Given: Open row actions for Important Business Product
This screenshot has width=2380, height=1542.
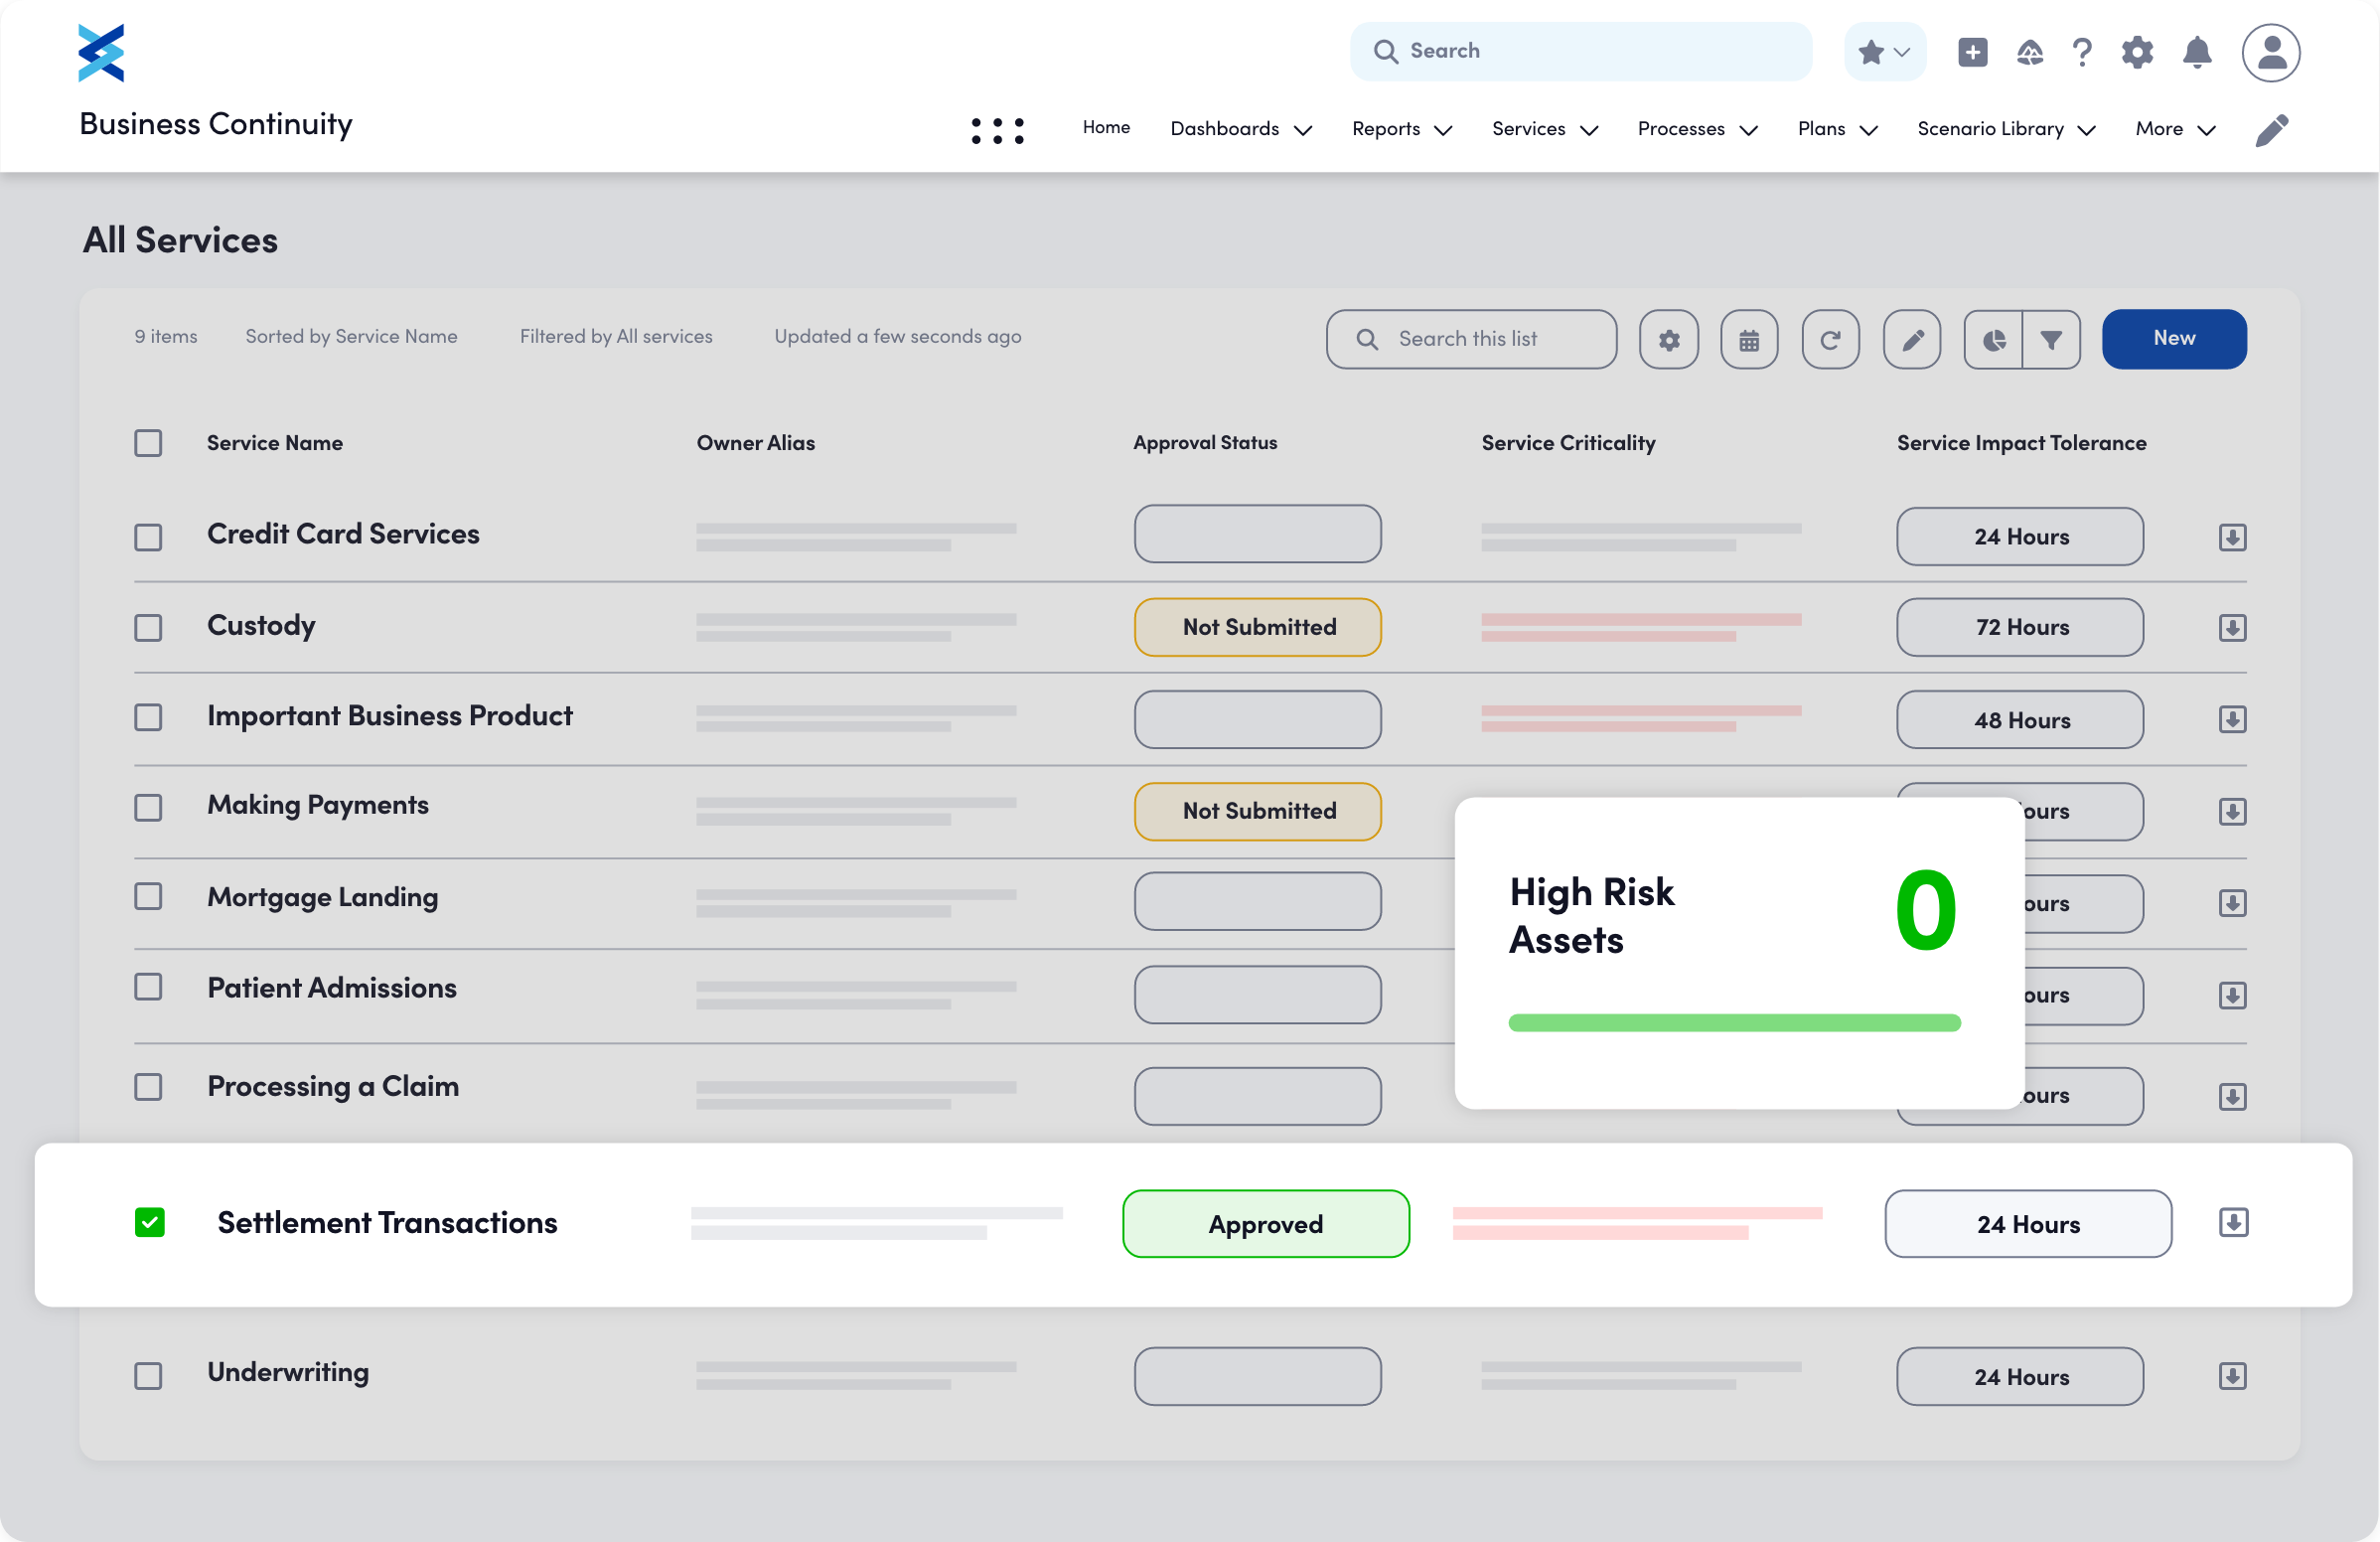Looking at the screenshot, I should point(2232,719).
